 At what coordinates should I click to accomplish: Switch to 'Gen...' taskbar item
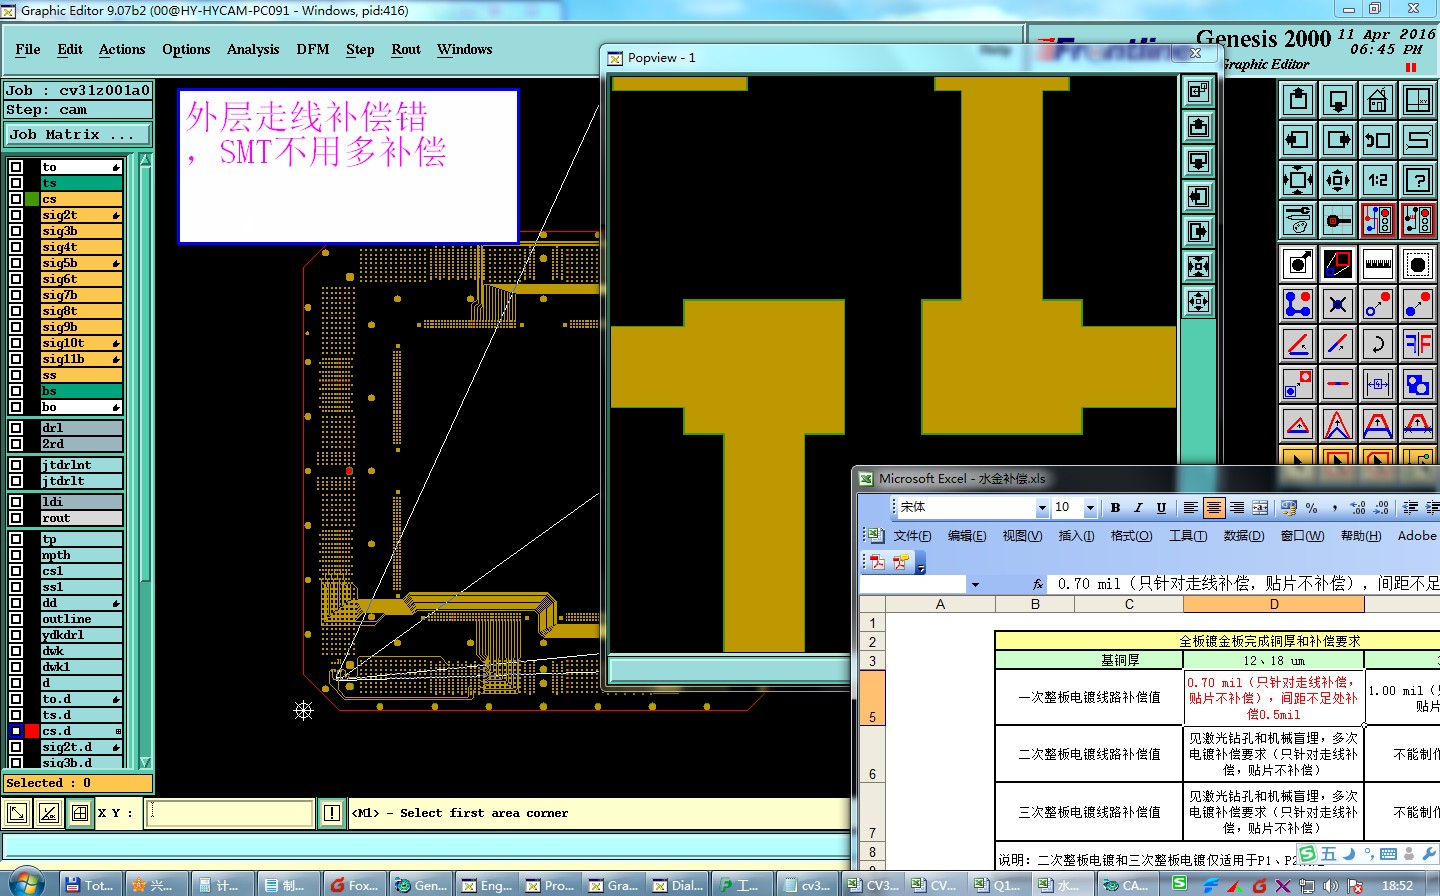tap(421, 885)
